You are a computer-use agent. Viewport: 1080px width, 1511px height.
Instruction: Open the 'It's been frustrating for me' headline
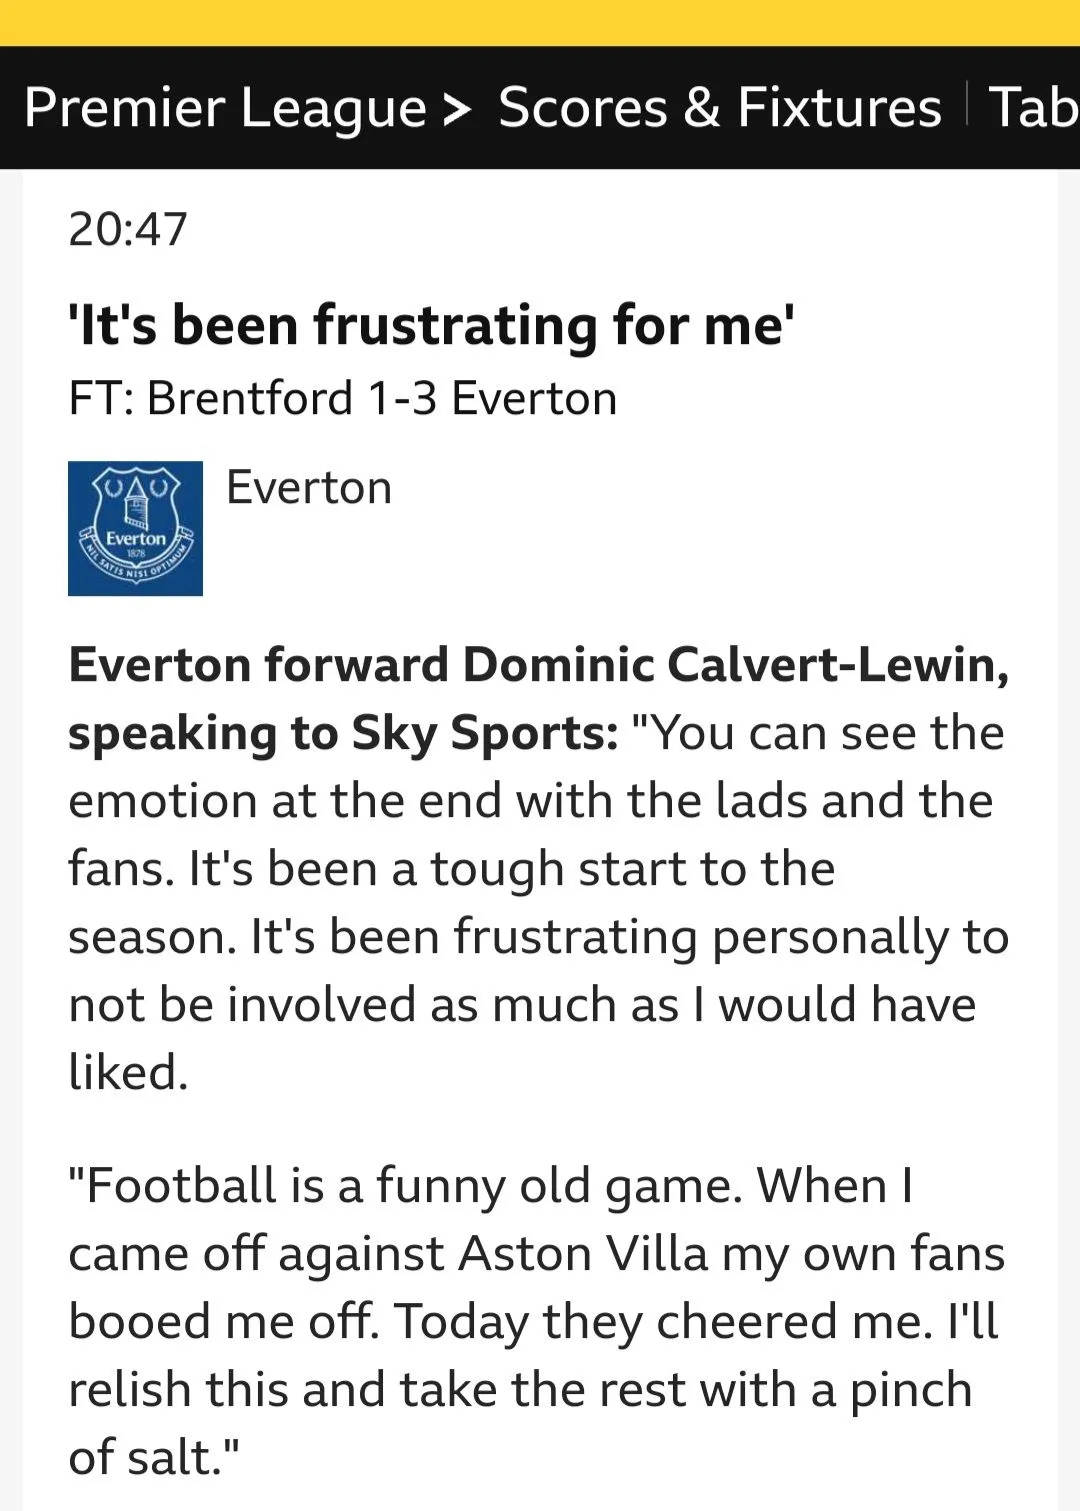click(x=431, y=326)
